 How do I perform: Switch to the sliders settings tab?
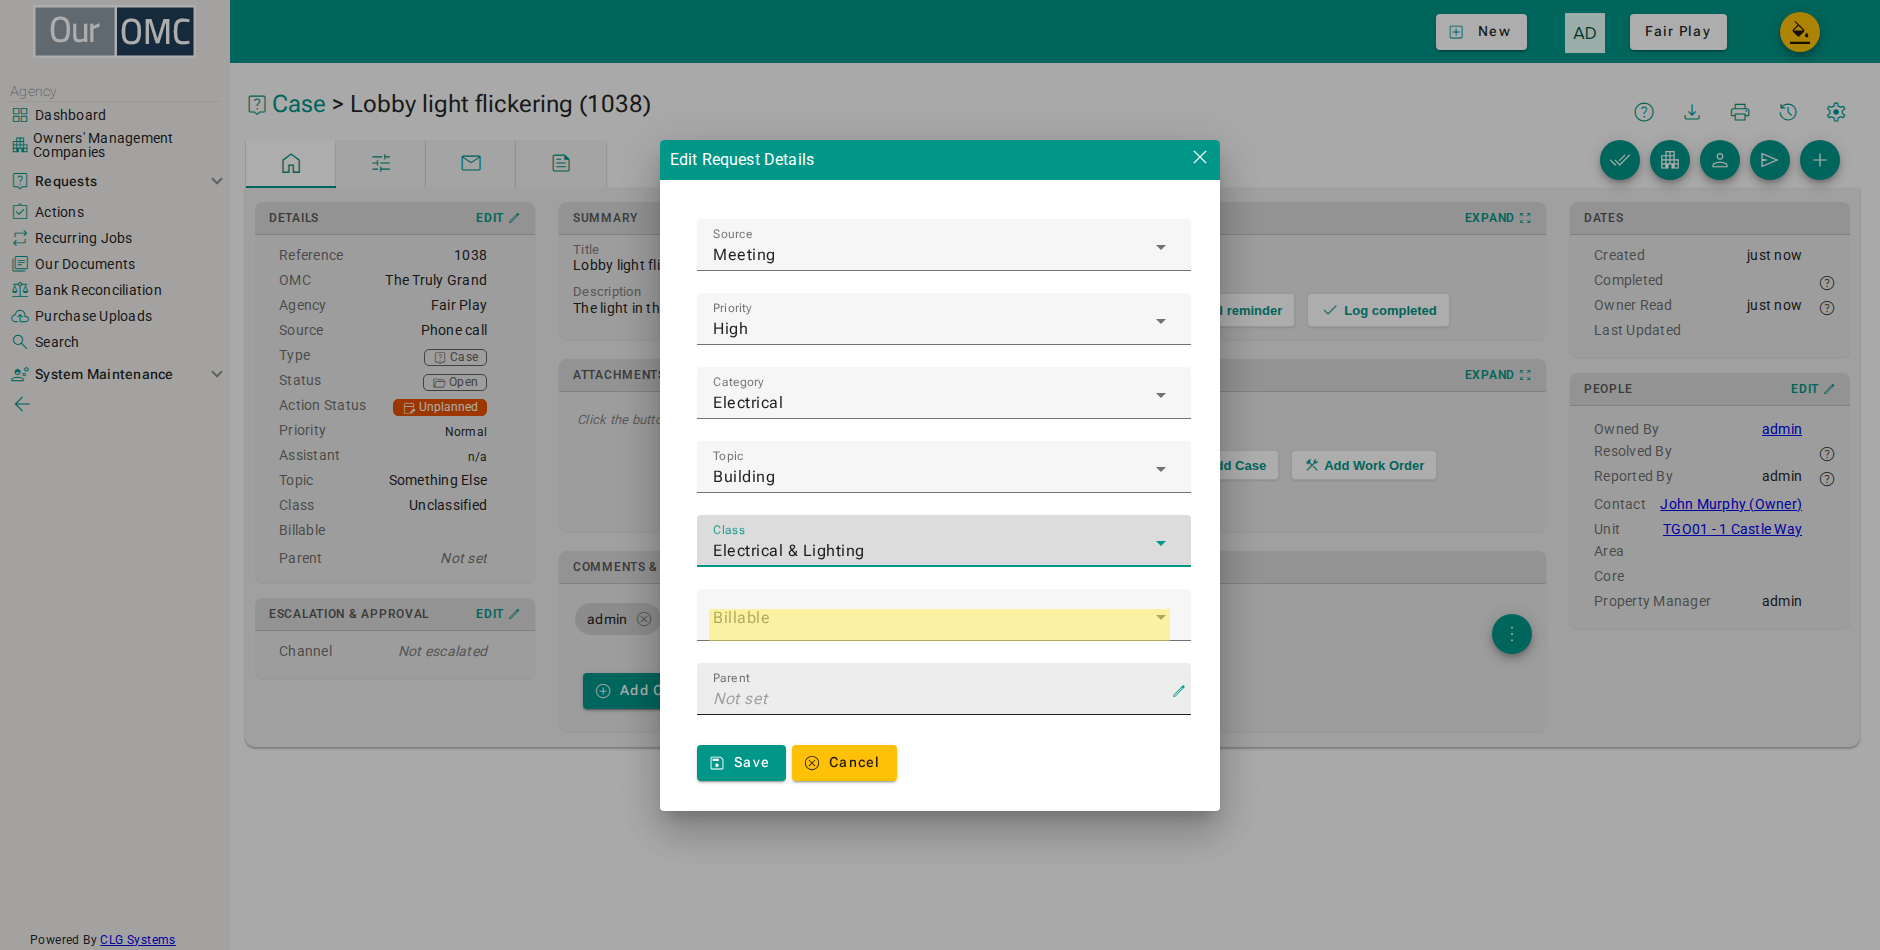(x=381, y=163)
